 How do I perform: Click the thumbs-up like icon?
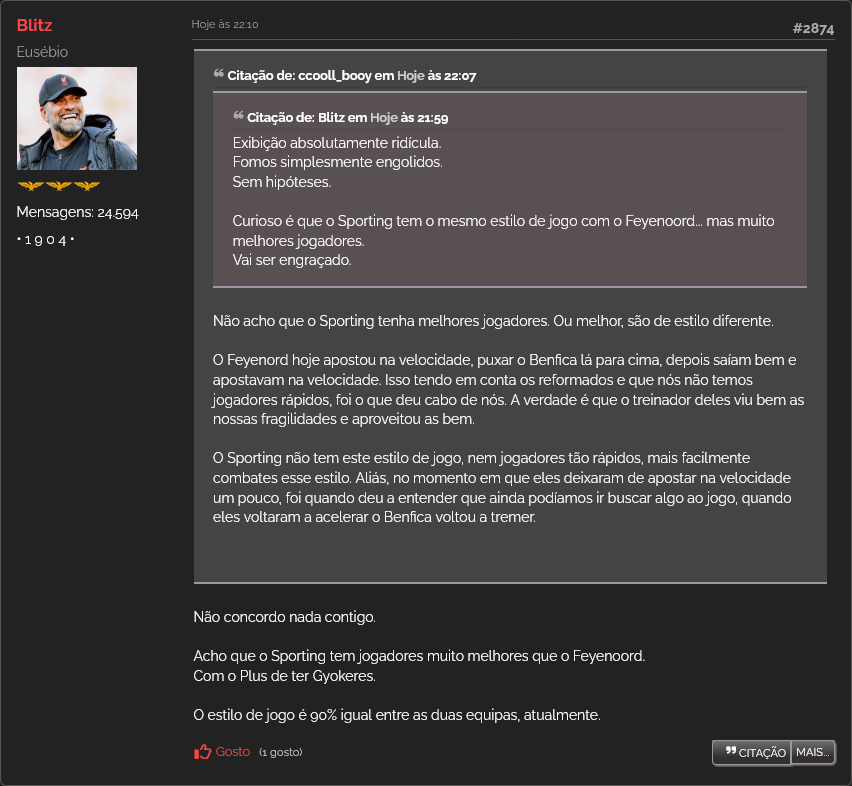click(x=203, y=752)
